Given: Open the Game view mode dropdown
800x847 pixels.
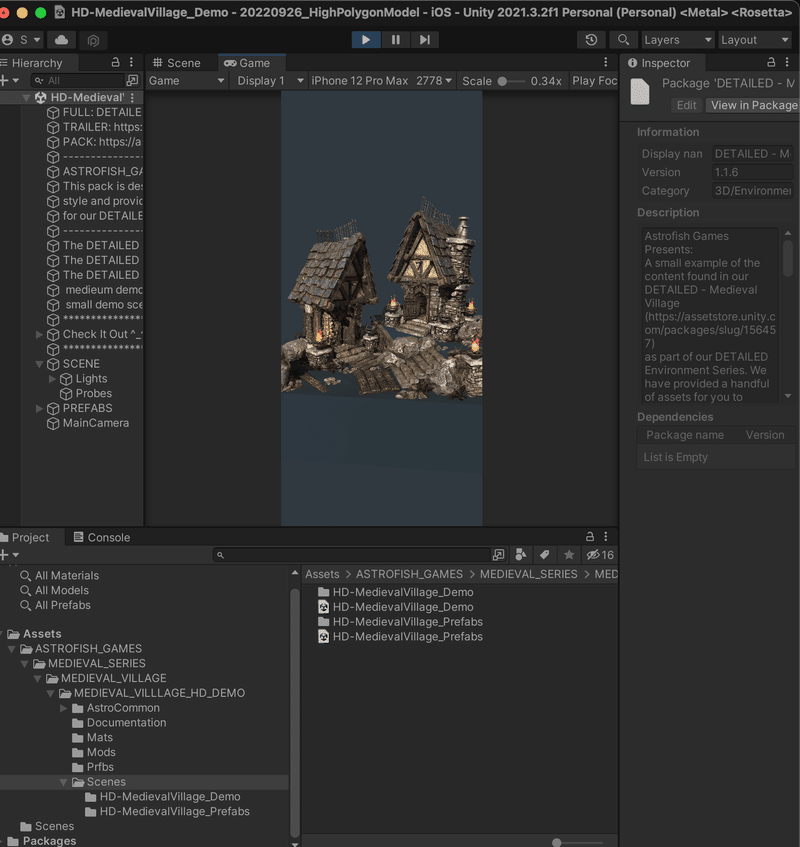Looking at the screenshot, I should (x=186, y=81).
